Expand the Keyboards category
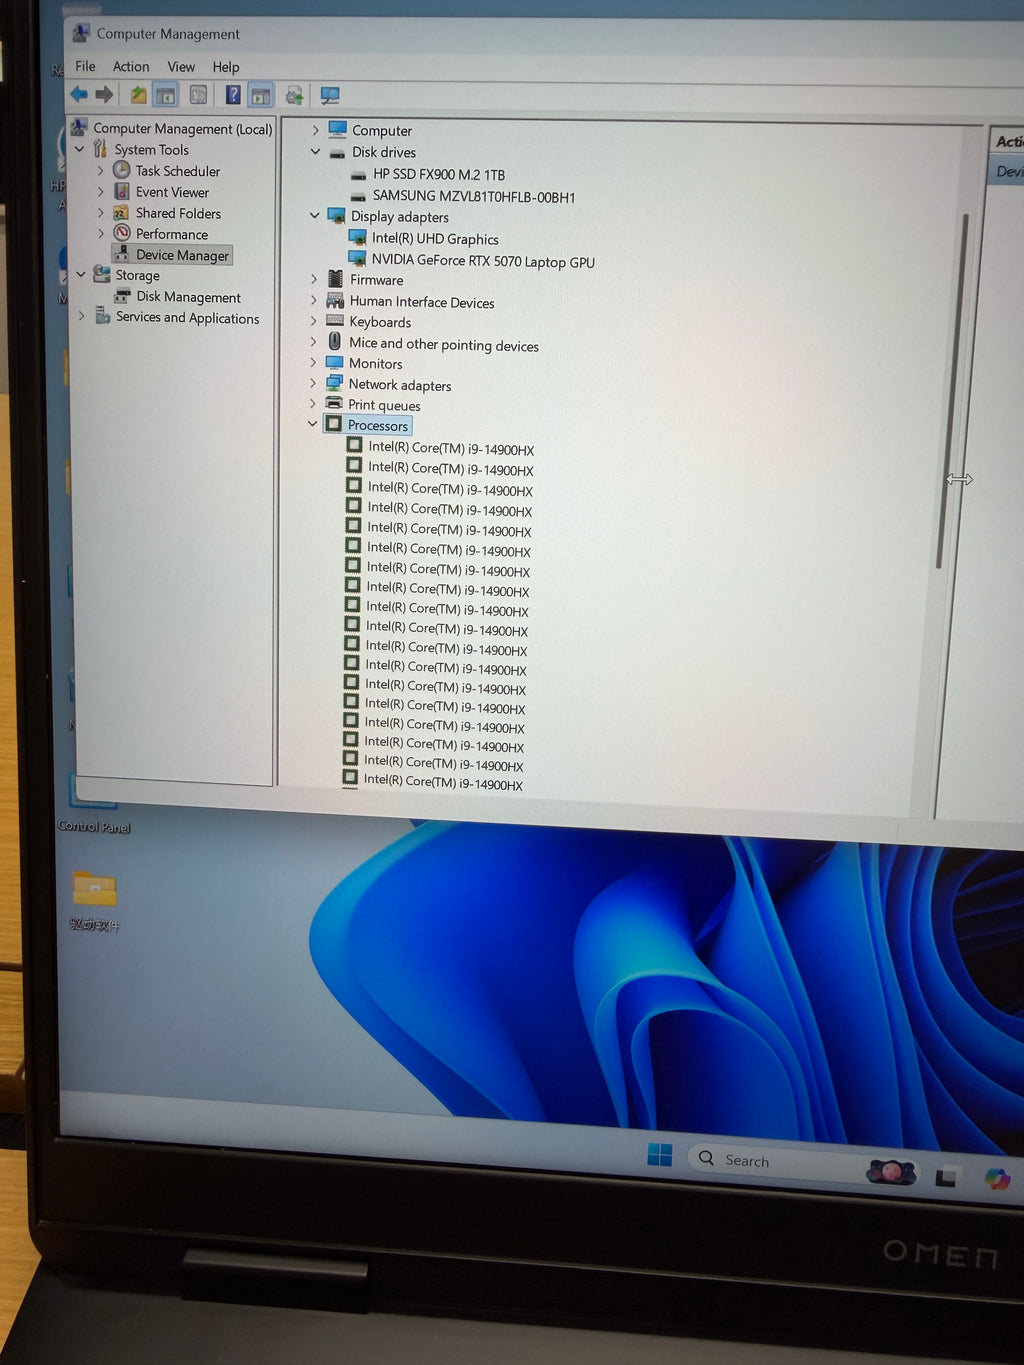The image size is (1024, 1365). [314, 321]
